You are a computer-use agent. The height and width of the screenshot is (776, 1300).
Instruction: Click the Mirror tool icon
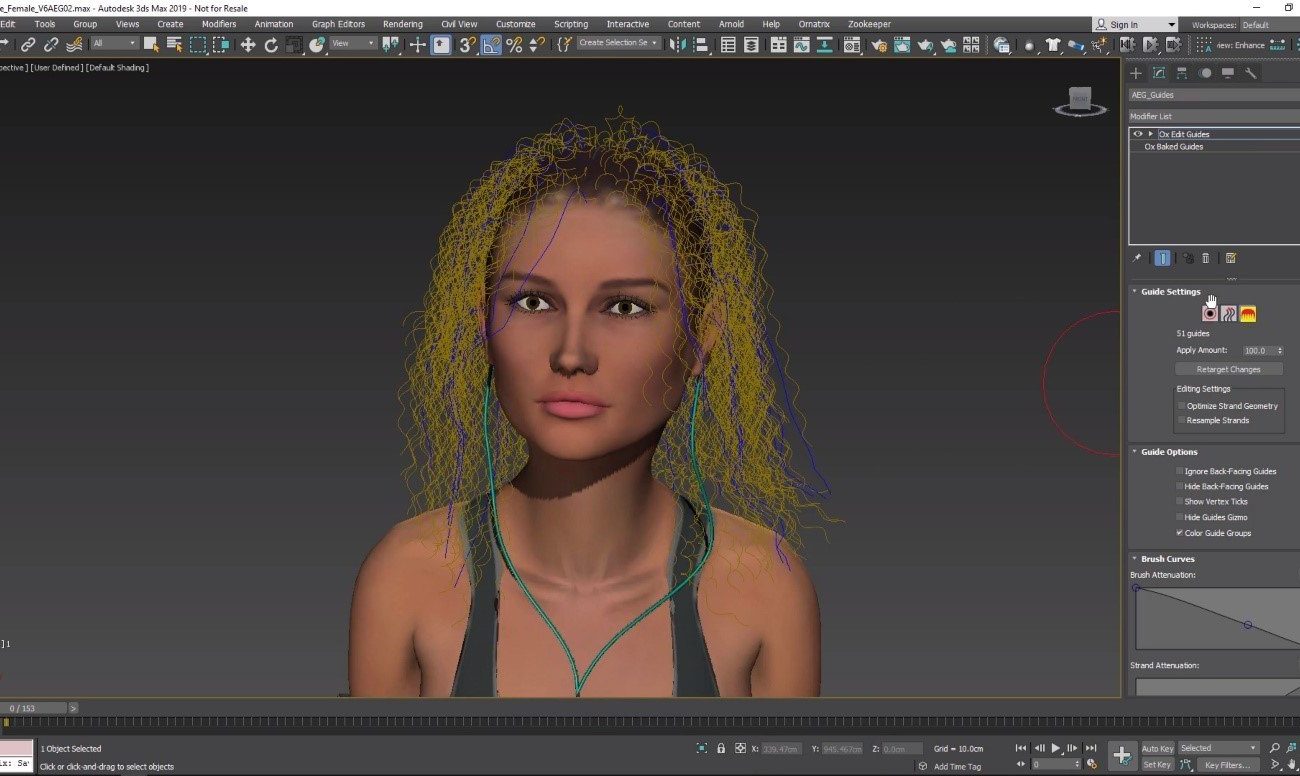[680, 44]
